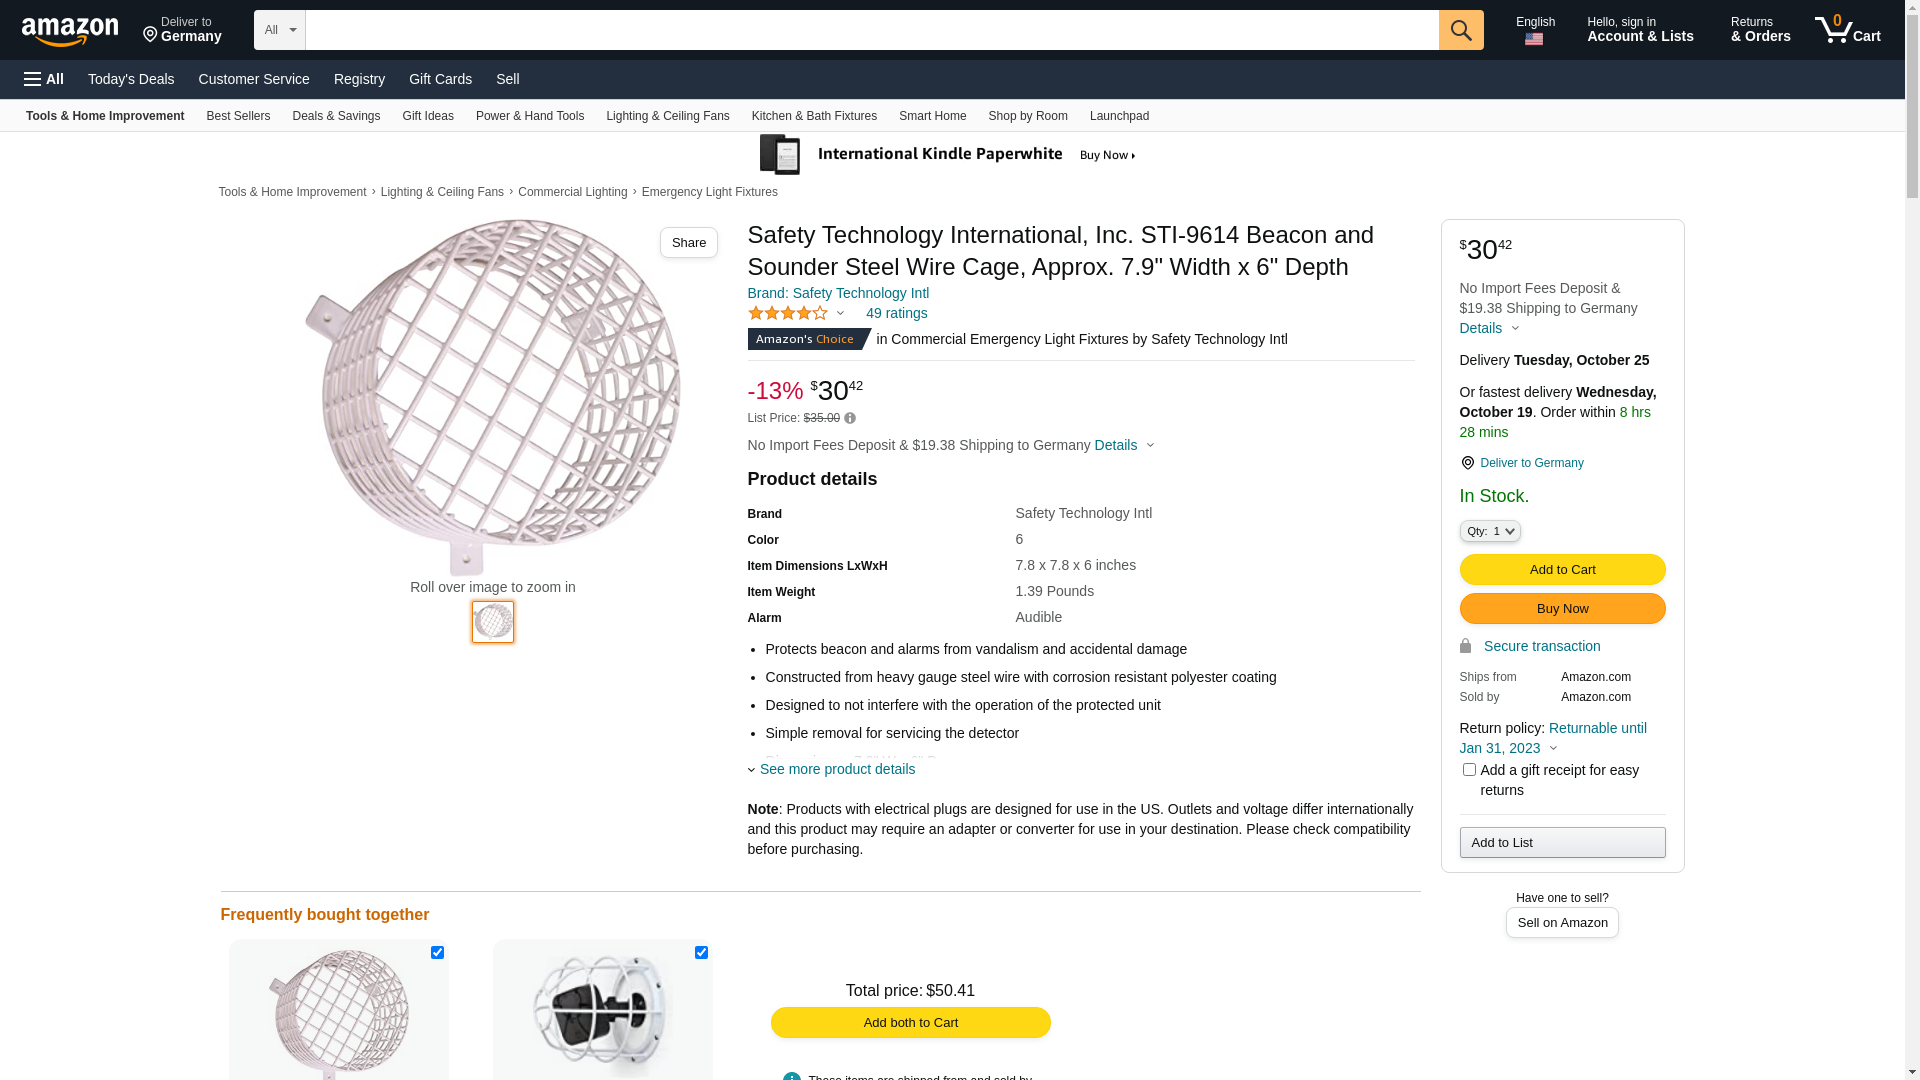Check the gift receipt checkbox
This screenshot has width=1920, height=1080.
(1469, 770)
